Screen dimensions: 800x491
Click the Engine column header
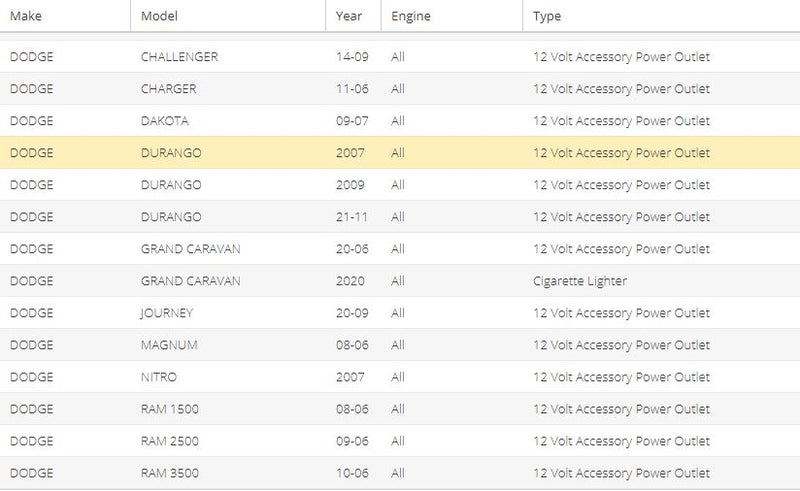tap(410, 17)
